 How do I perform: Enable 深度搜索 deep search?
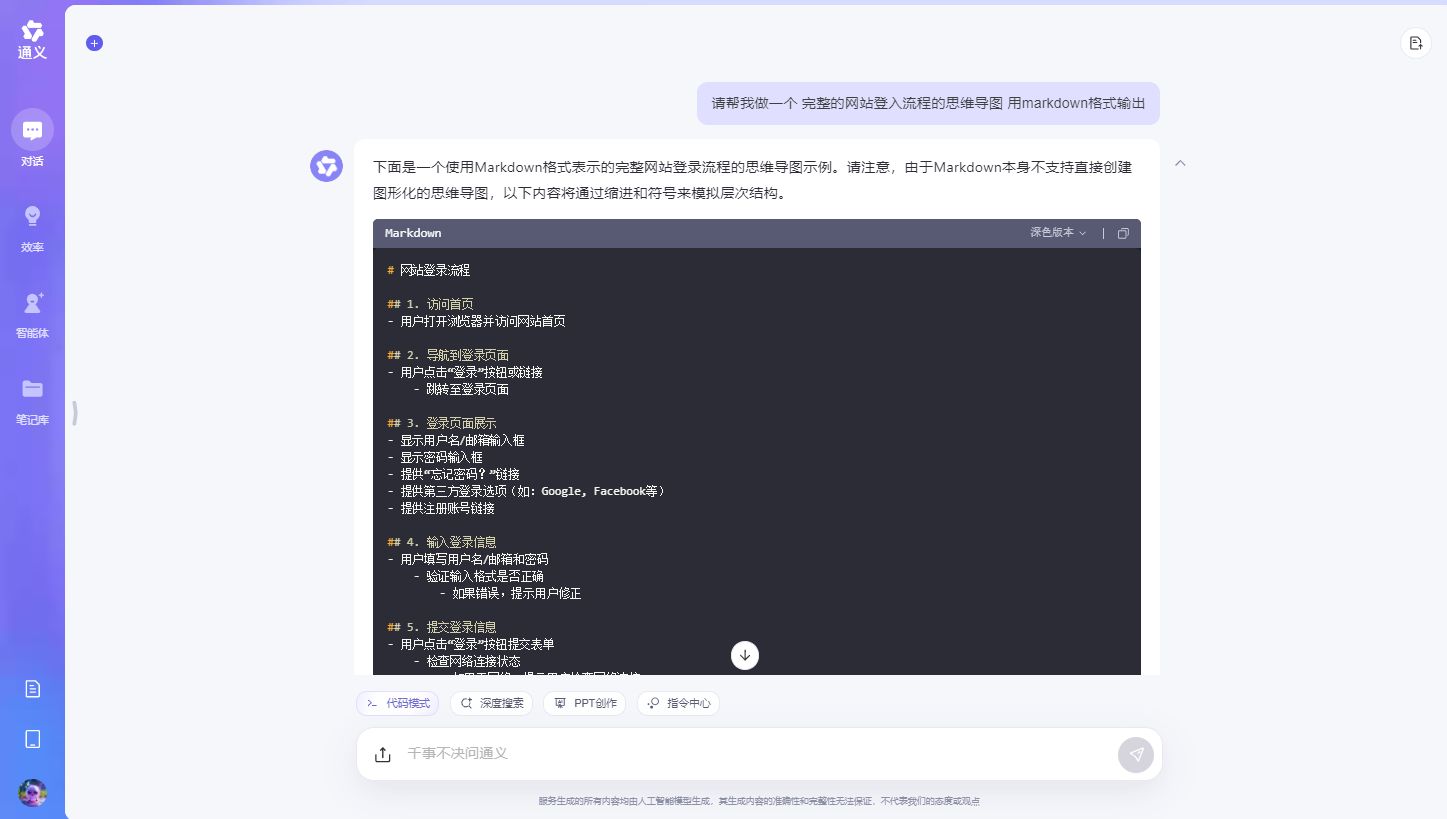491,703
